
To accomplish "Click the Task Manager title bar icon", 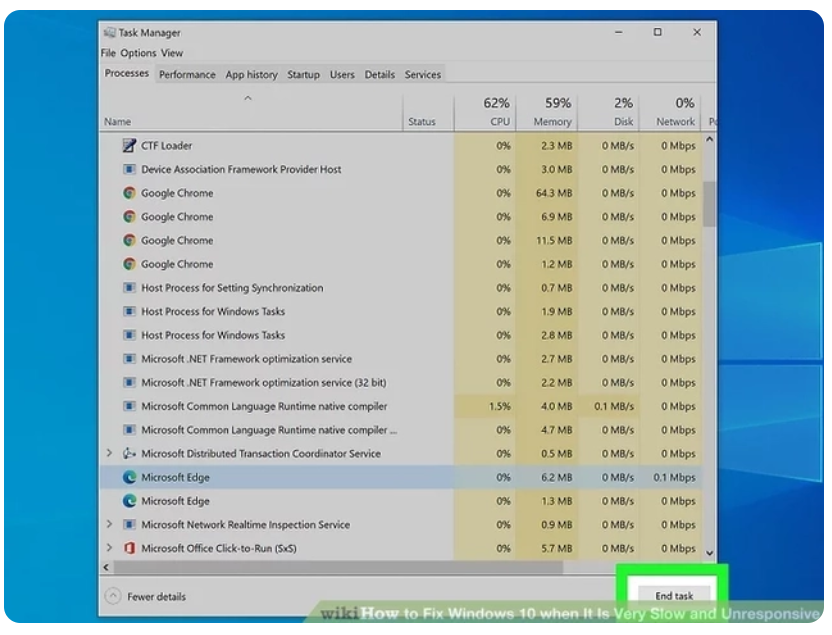I will click(109, 33).
